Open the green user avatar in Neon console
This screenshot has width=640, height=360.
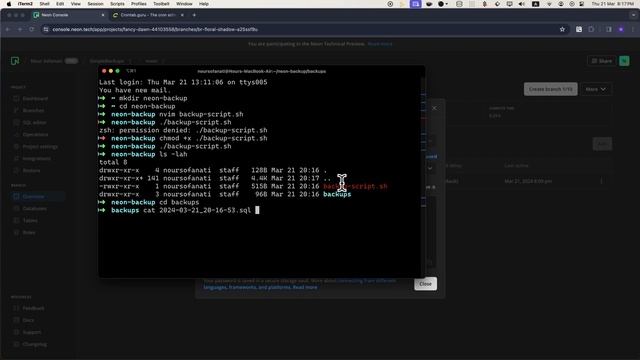tap(624, 61)
